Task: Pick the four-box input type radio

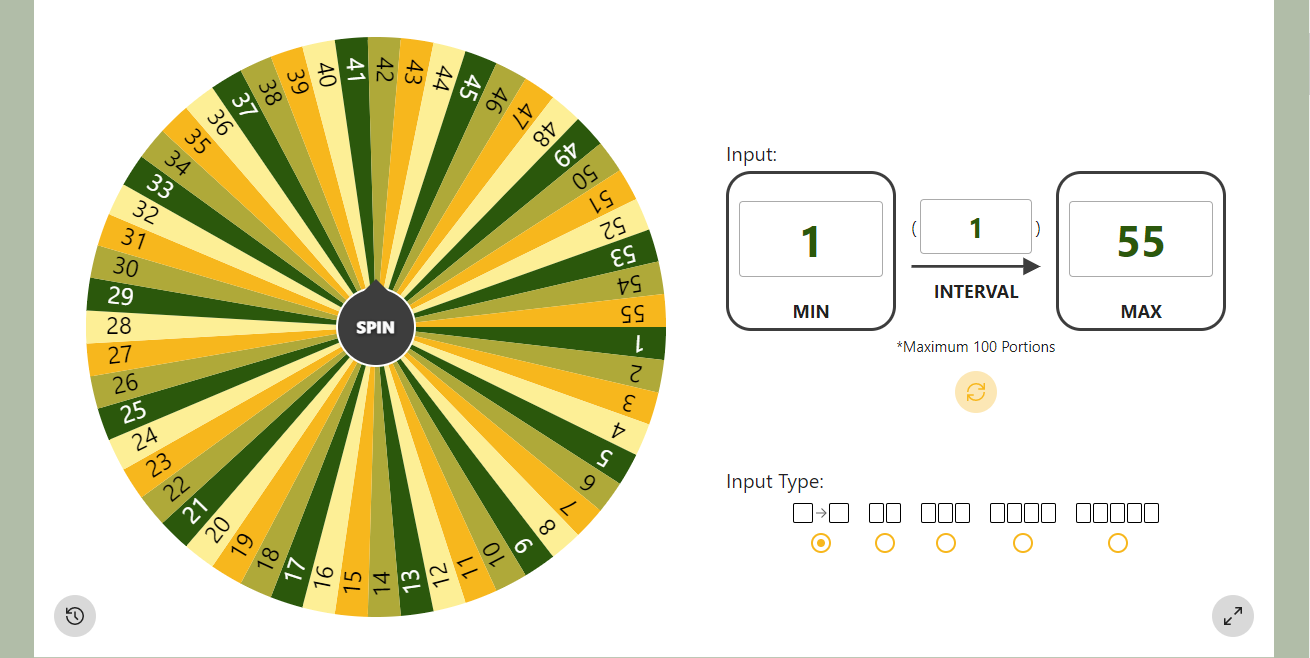Action: pos(1022,543)
